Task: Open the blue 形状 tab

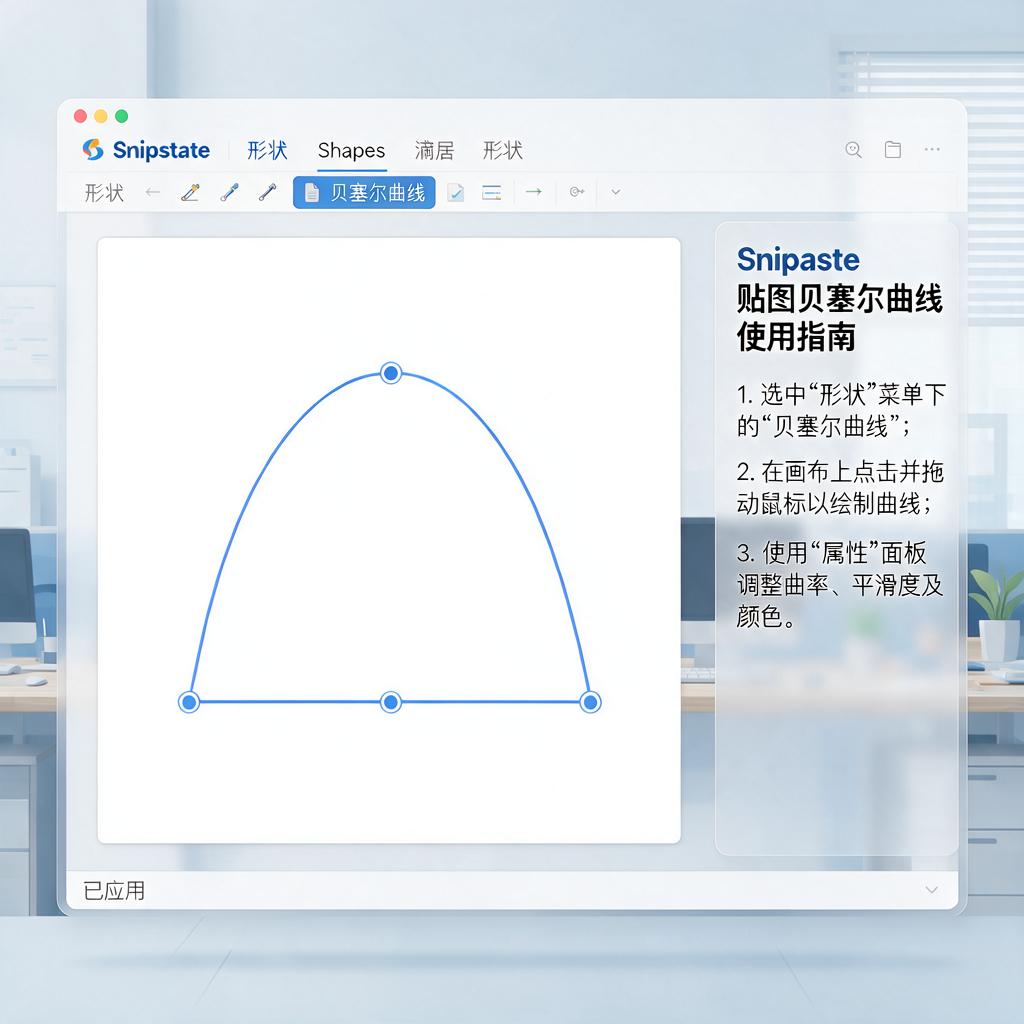Action: point(267,150)
